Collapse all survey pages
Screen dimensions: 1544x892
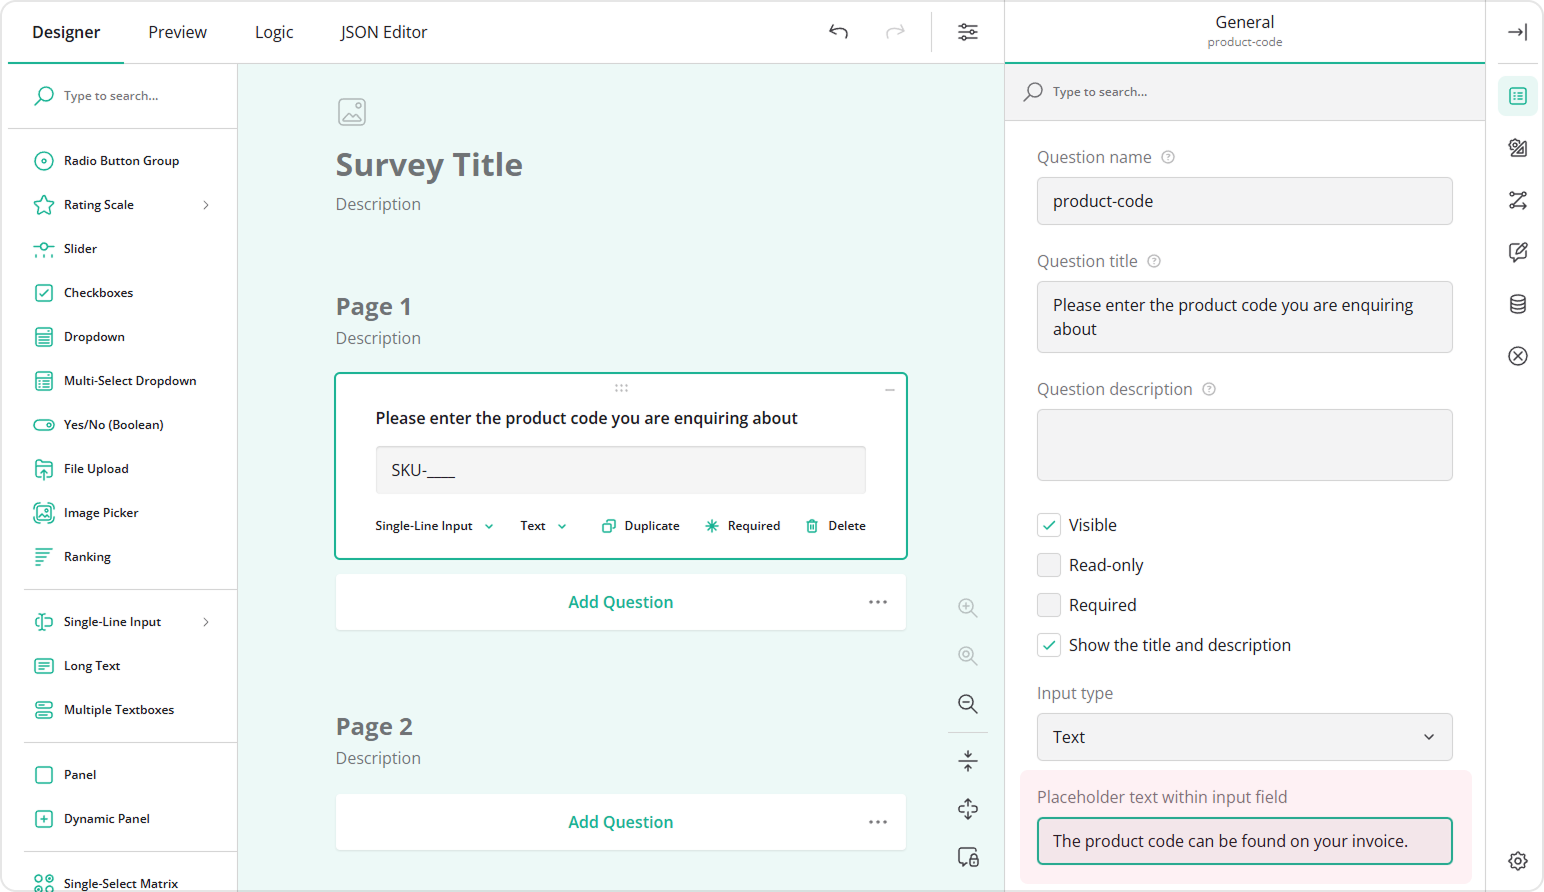click(966, 760)
